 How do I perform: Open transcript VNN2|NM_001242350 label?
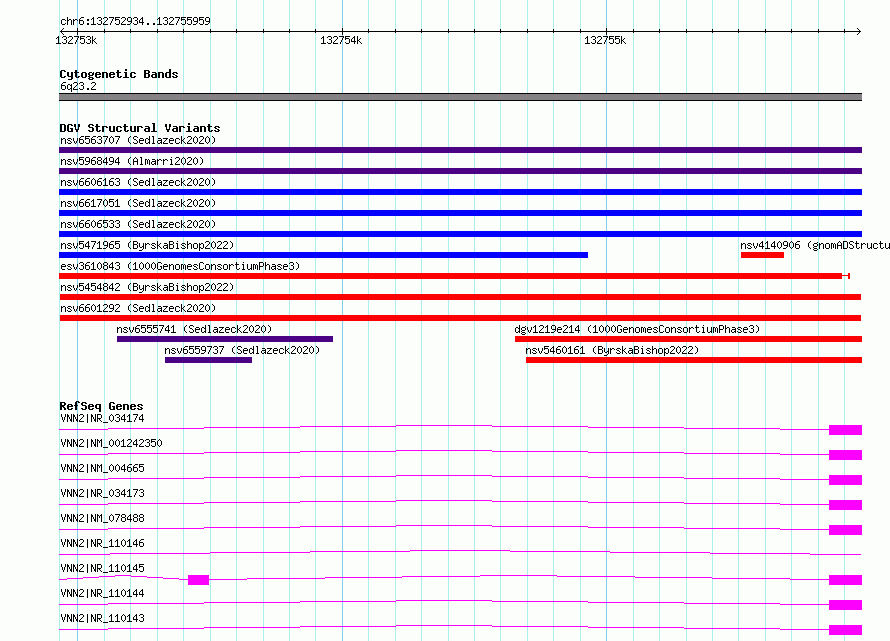pyautogui.click(x=111, y=443)
